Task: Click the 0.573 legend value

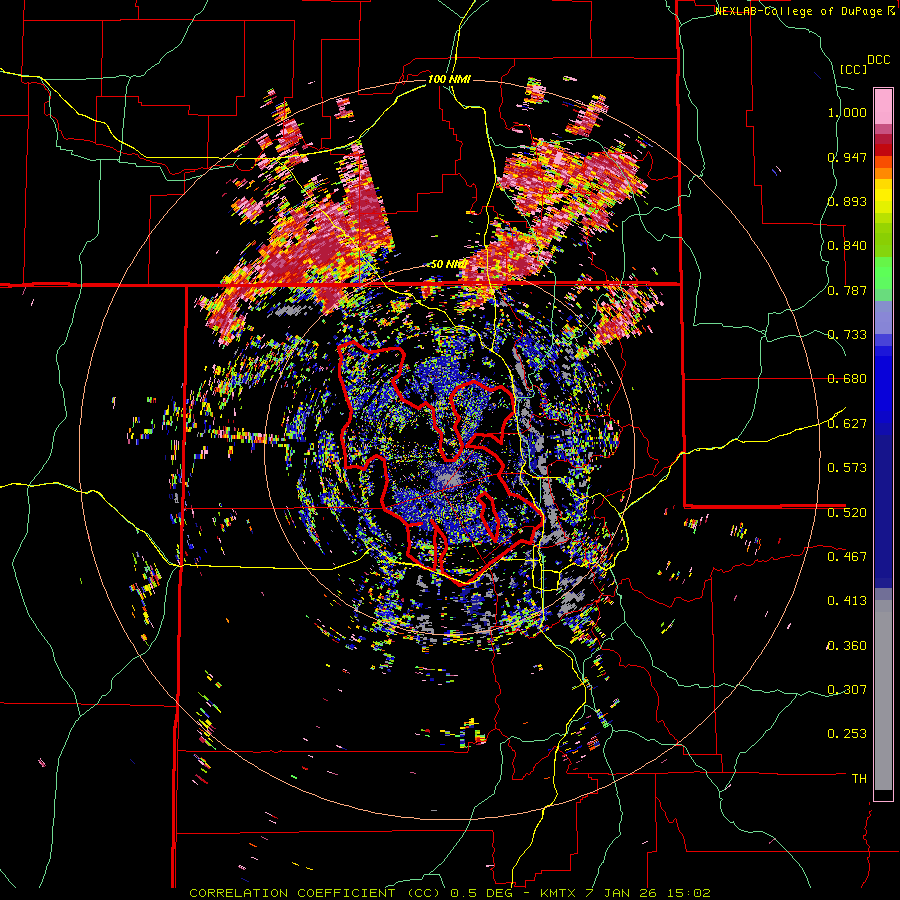Action: pyautogui.click(x=847, y=468)
